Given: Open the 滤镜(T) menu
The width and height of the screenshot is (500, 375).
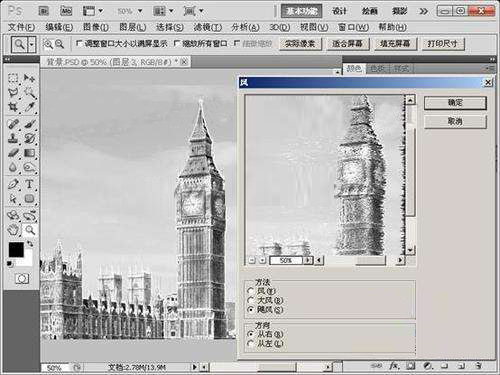Looking at the screenshot, I should click(208, 27).
